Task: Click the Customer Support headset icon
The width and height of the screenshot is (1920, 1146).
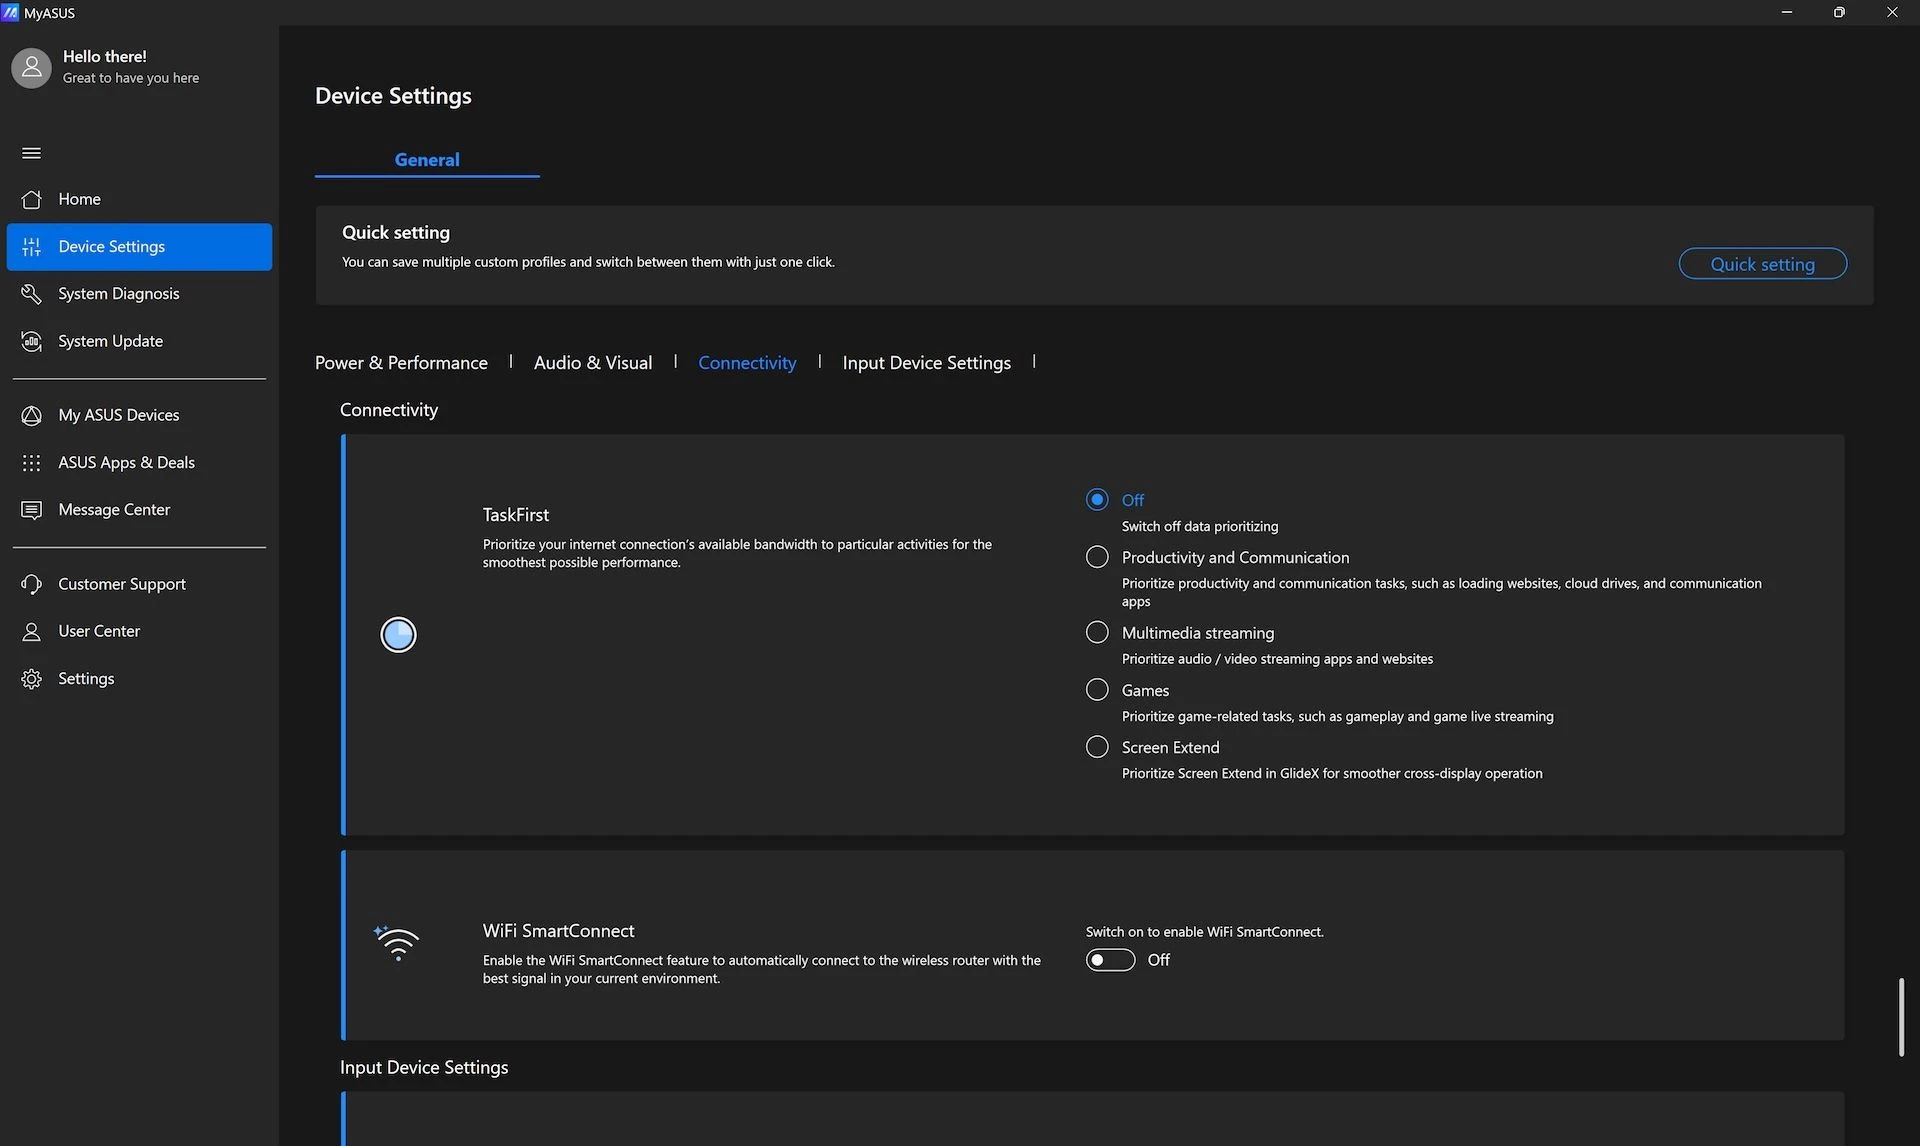Action: point(31,584)
